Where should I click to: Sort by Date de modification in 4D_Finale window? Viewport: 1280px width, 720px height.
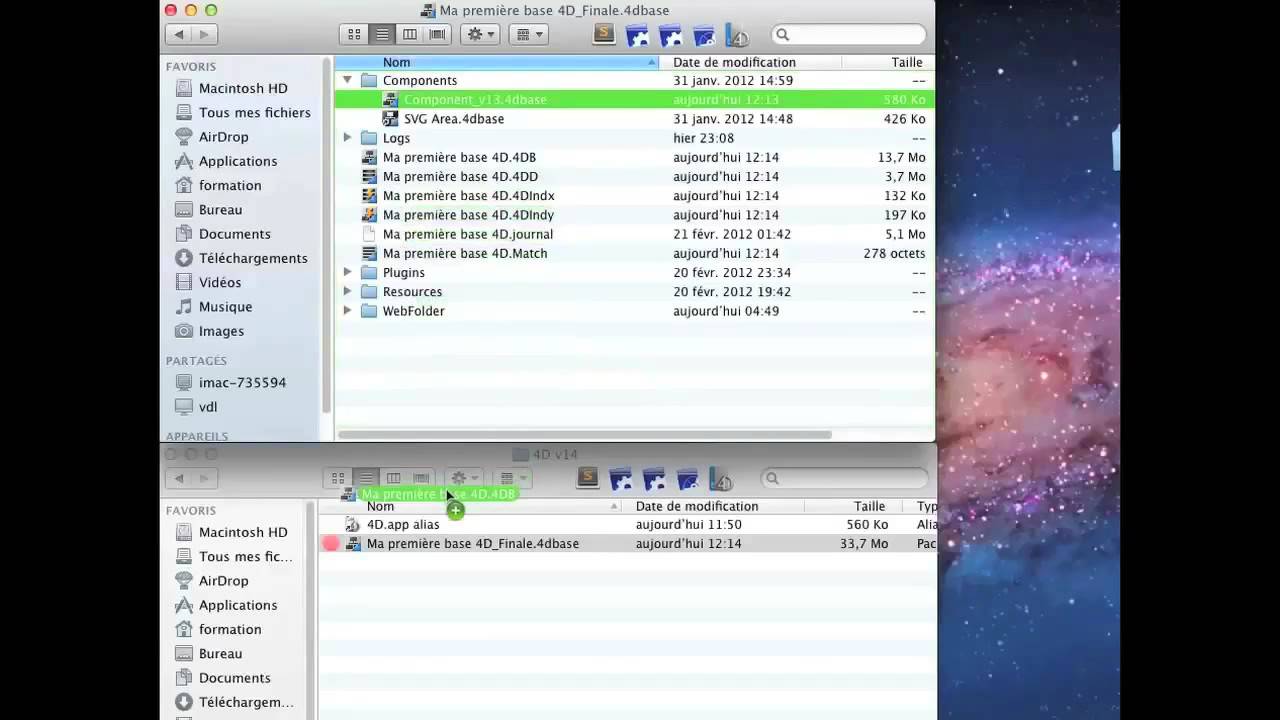(x=750, y=62)
